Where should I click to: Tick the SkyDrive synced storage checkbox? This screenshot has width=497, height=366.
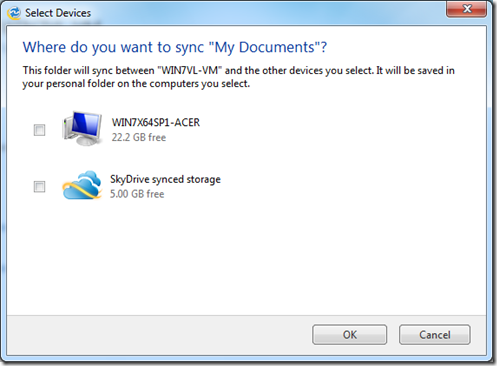click(x=39, y=186)
